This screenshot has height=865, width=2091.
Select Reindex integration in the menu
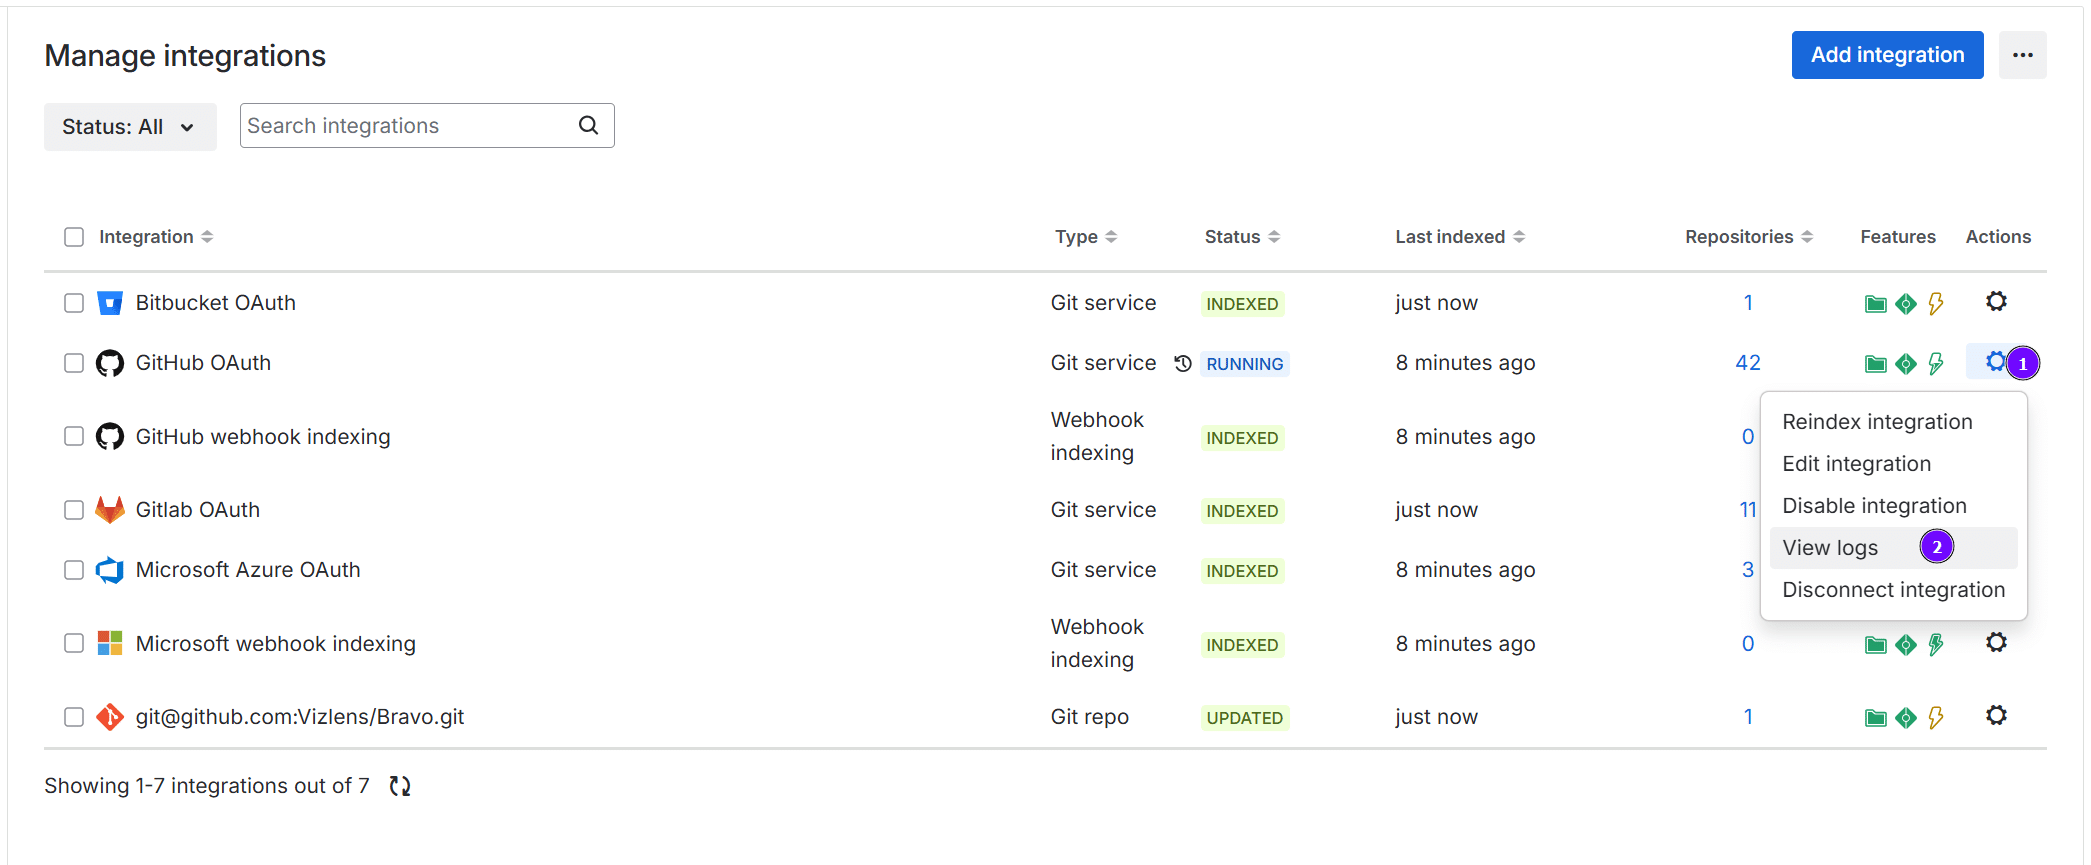(x=1877, y=422)
